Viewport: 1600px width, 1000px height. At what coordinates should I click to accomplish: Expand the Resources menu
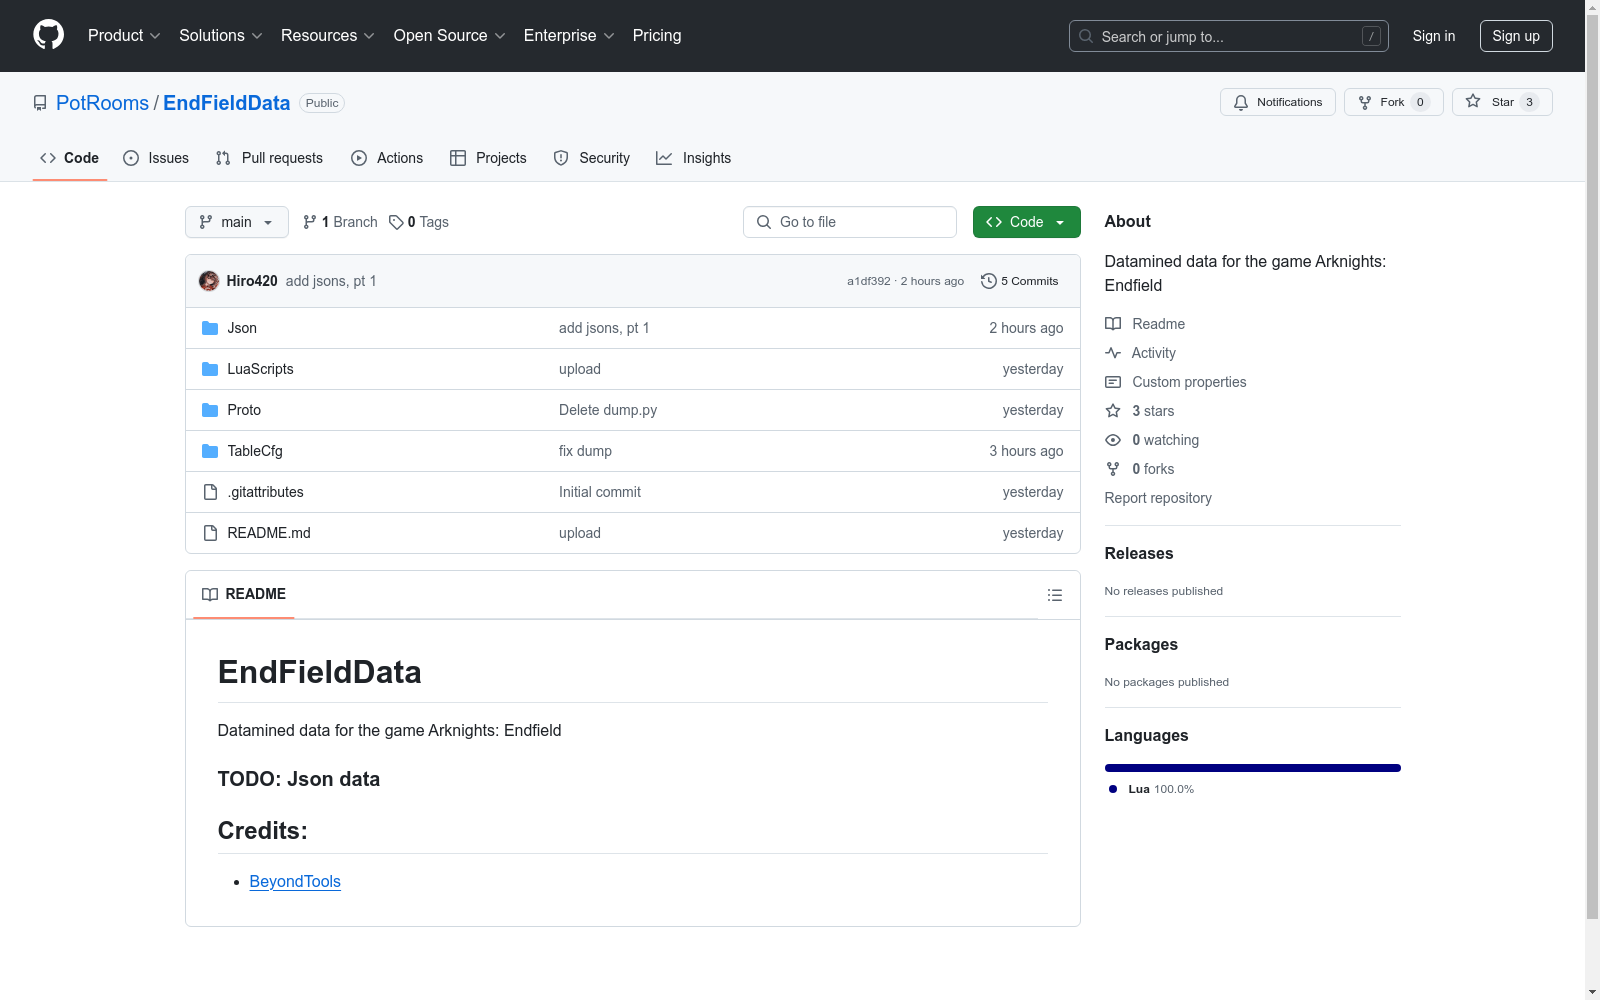[328, 36]
